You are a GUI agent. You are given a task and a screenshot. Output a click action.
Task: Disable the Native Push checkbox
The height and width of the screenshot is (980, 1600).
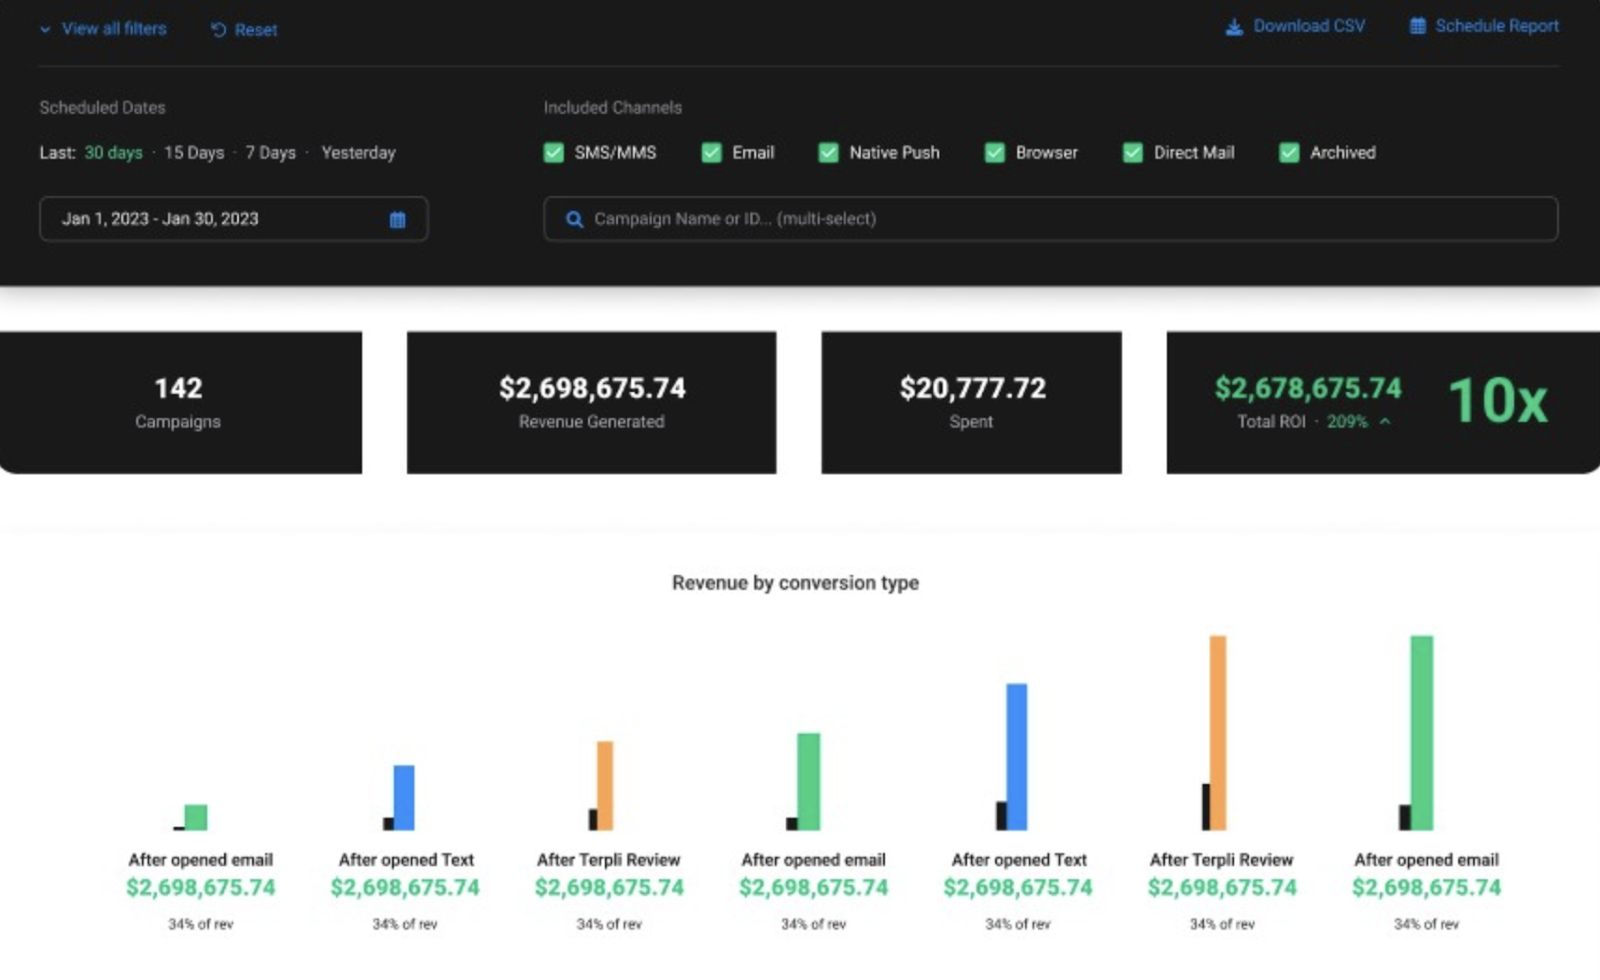click(828, 153)
